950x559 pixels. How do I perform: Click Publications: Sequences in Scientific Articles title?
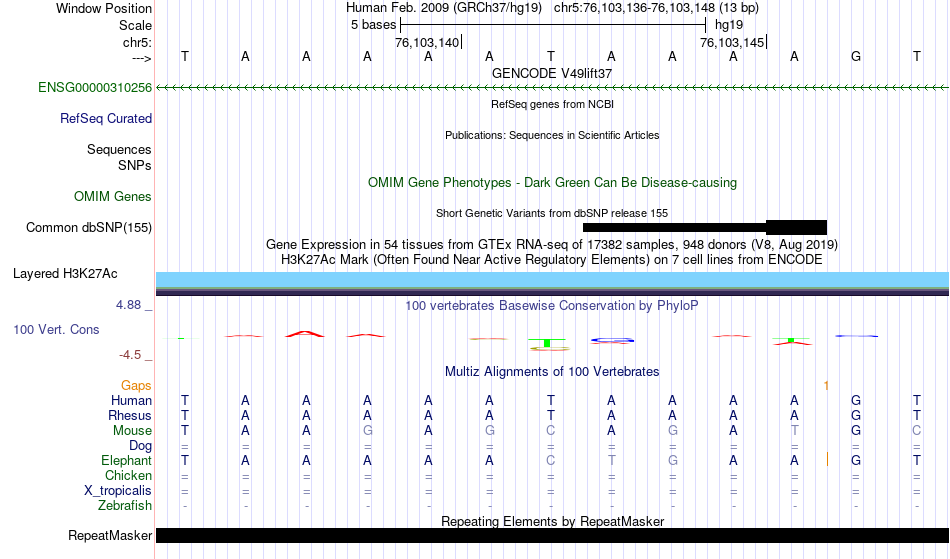pos(552,135)
